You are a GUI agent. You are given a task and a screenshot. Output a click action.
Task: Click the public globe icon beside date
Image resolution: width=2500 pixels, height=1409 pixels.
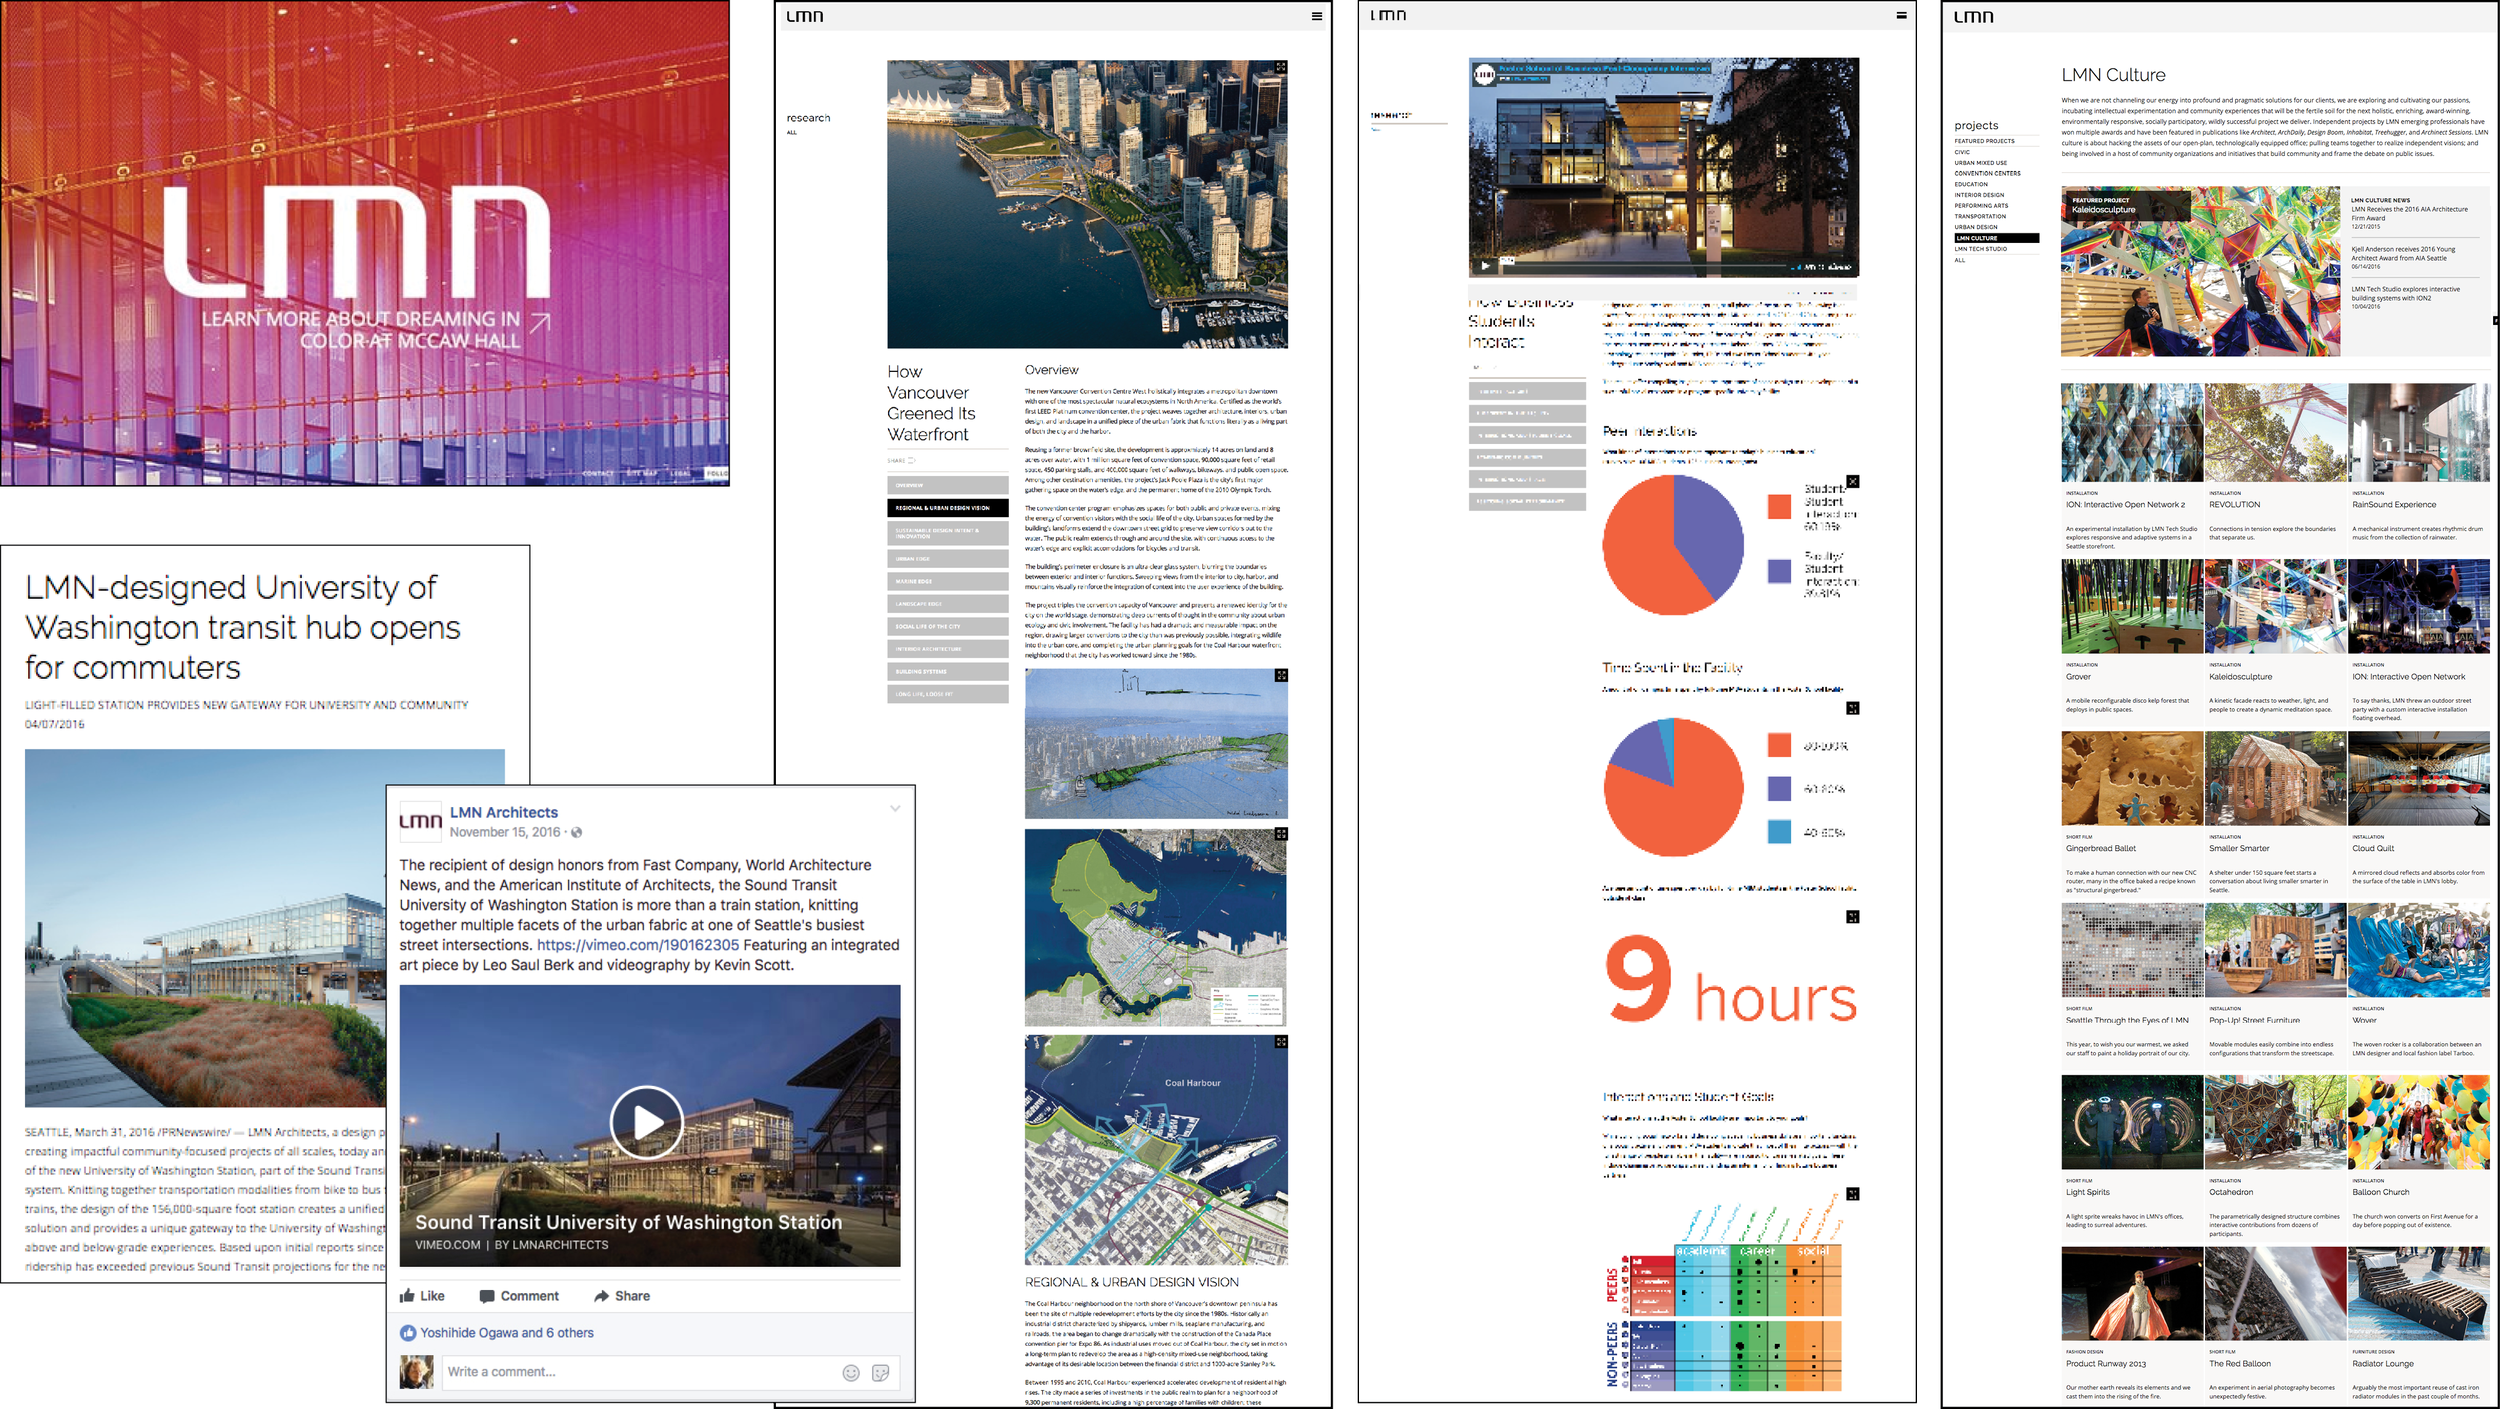(x=576, y=832)
